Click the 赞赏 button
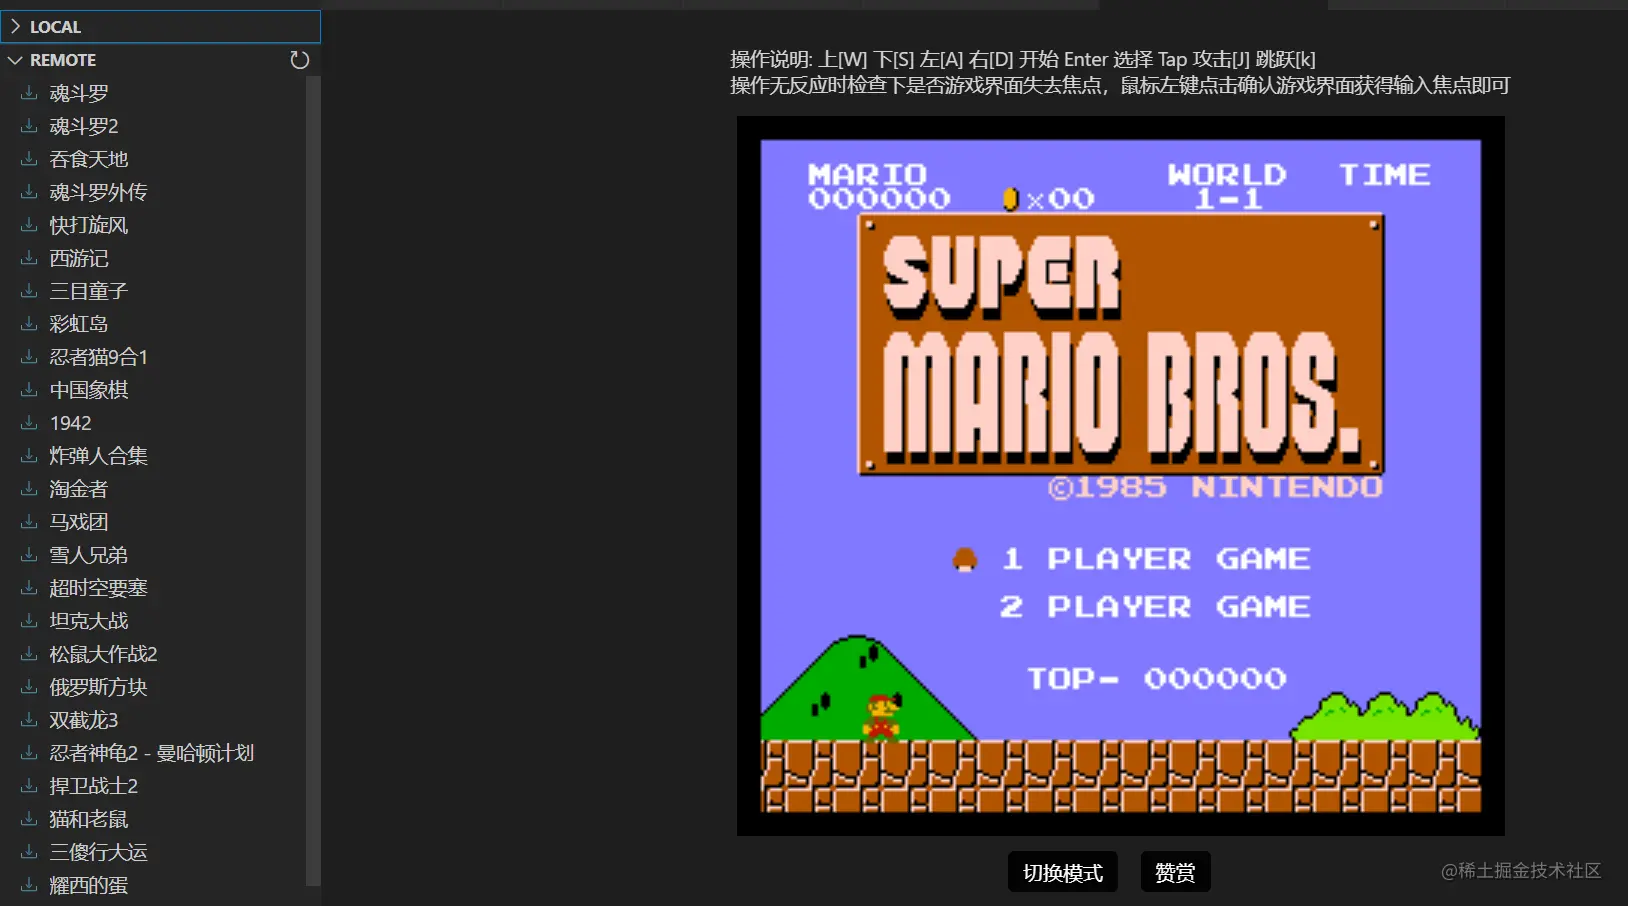1628x906 pixels. [1175, 872]
